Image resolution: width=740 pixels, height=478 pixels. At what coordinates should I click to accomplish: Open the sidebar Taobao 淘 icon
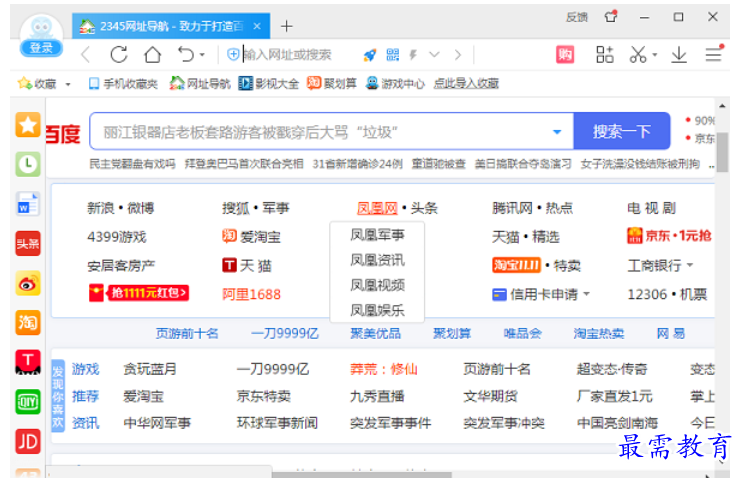pyautogui.click(x=28, y=323)
